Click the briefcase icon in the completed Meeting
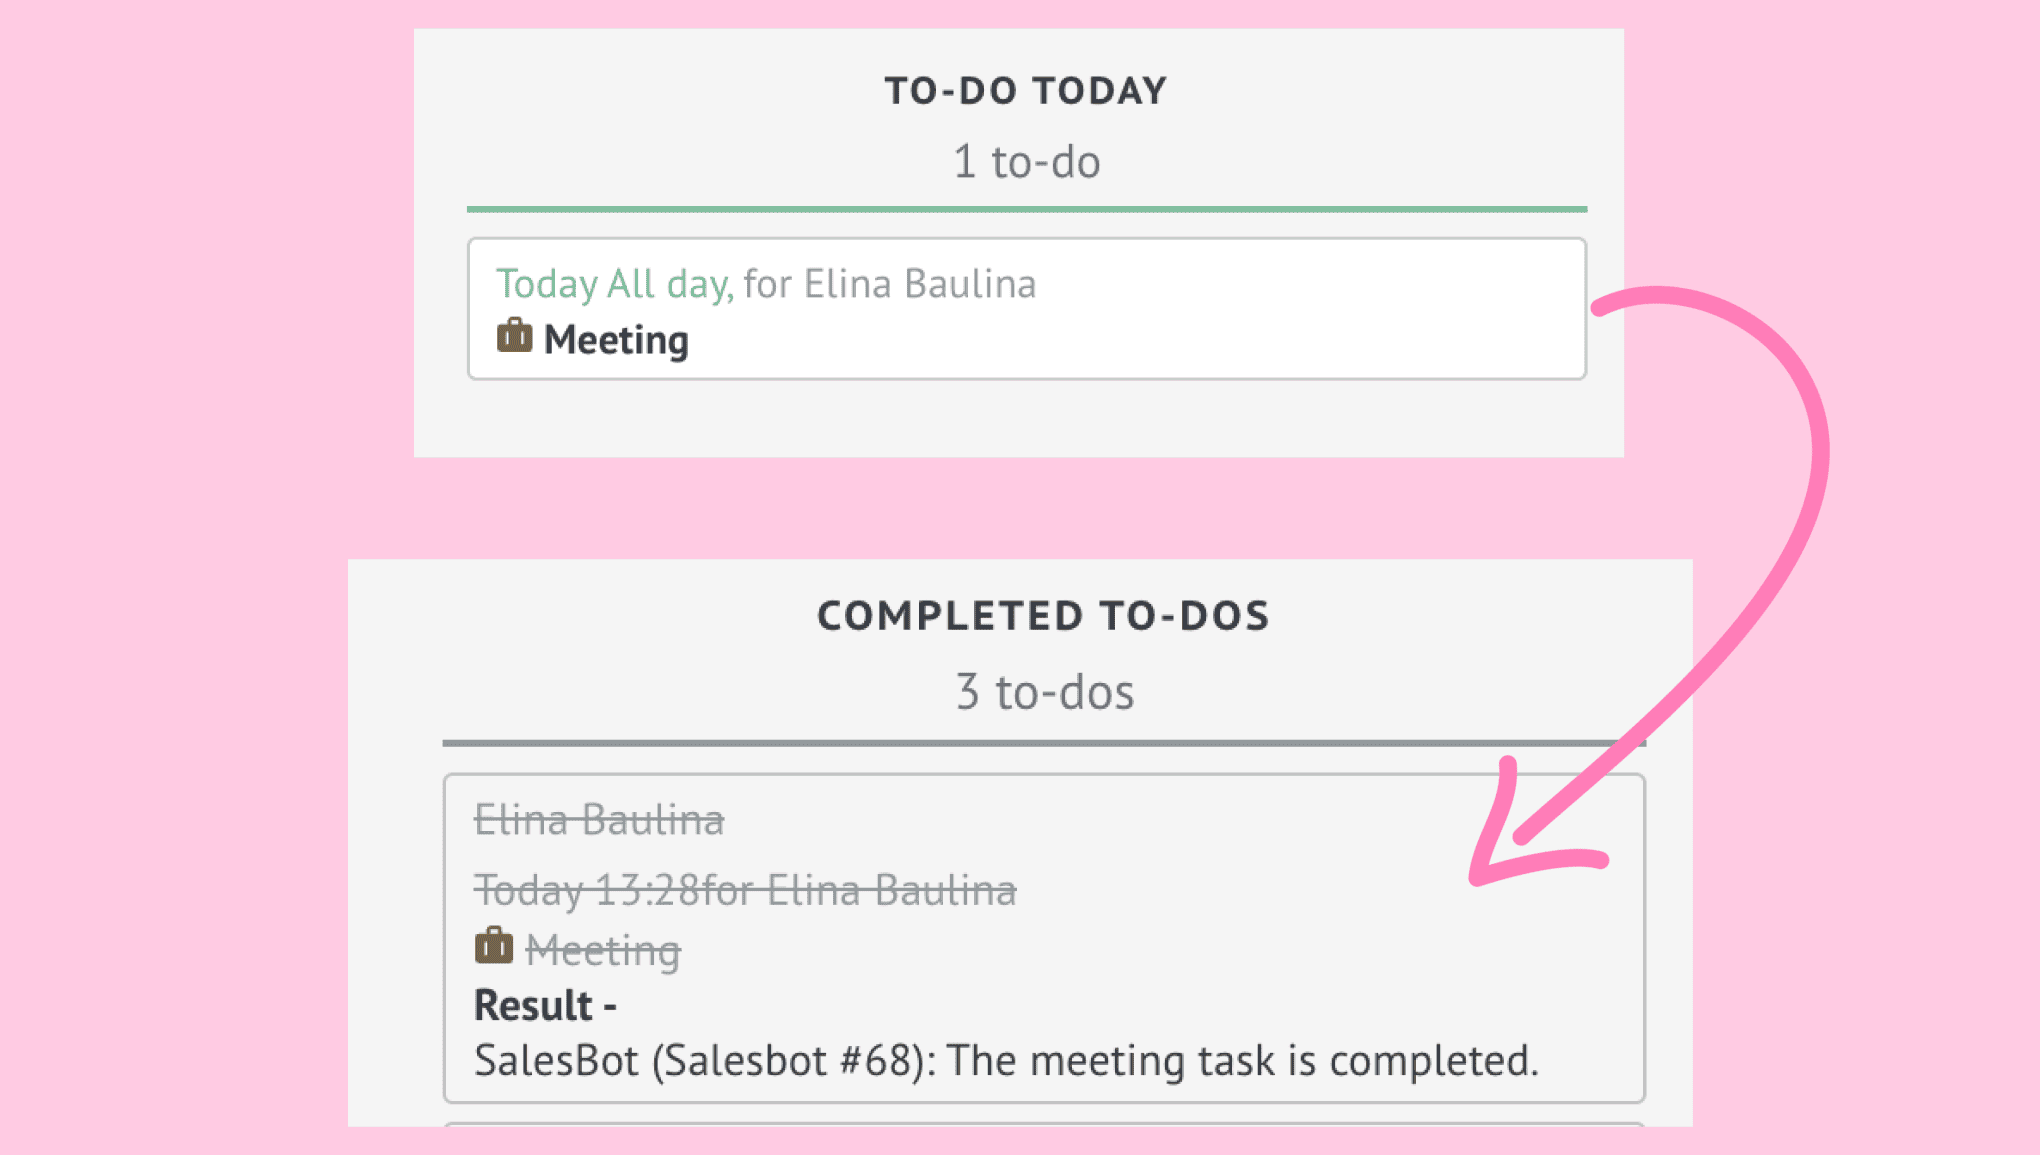This screenshot has width=2040, height=1155. pyautogui.click(x=494, y=945)
